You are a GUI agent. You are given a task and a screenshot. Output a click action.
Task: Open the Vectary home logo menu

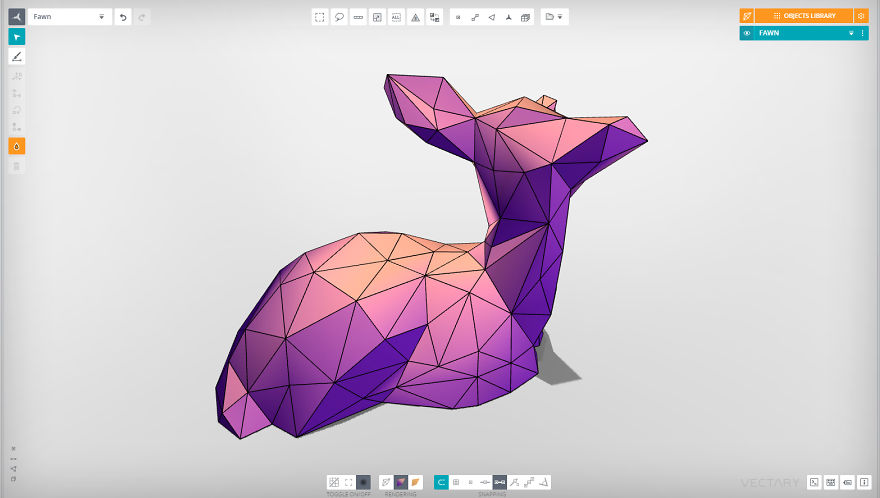click(16, 17)
